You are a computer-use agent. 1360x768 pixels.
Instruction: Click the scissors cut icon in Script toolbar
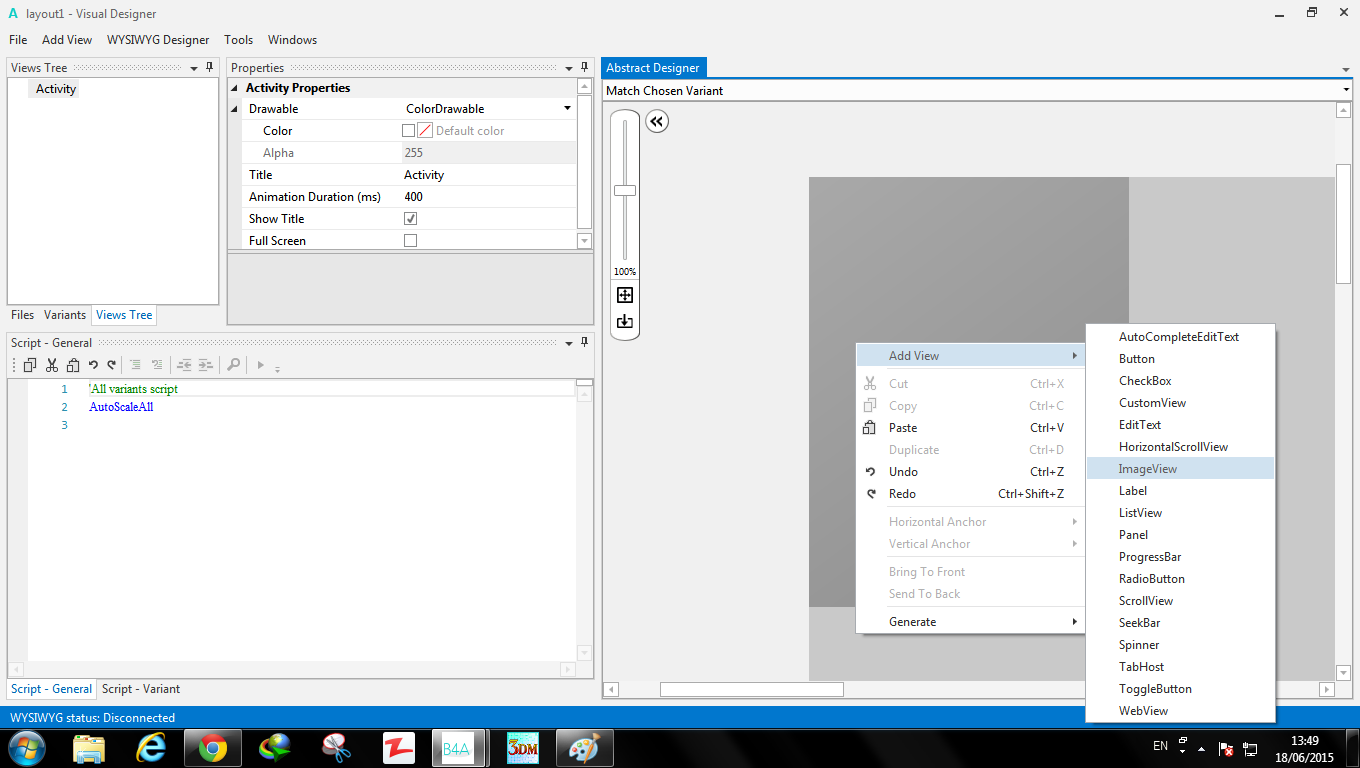[x=51, y=365]
